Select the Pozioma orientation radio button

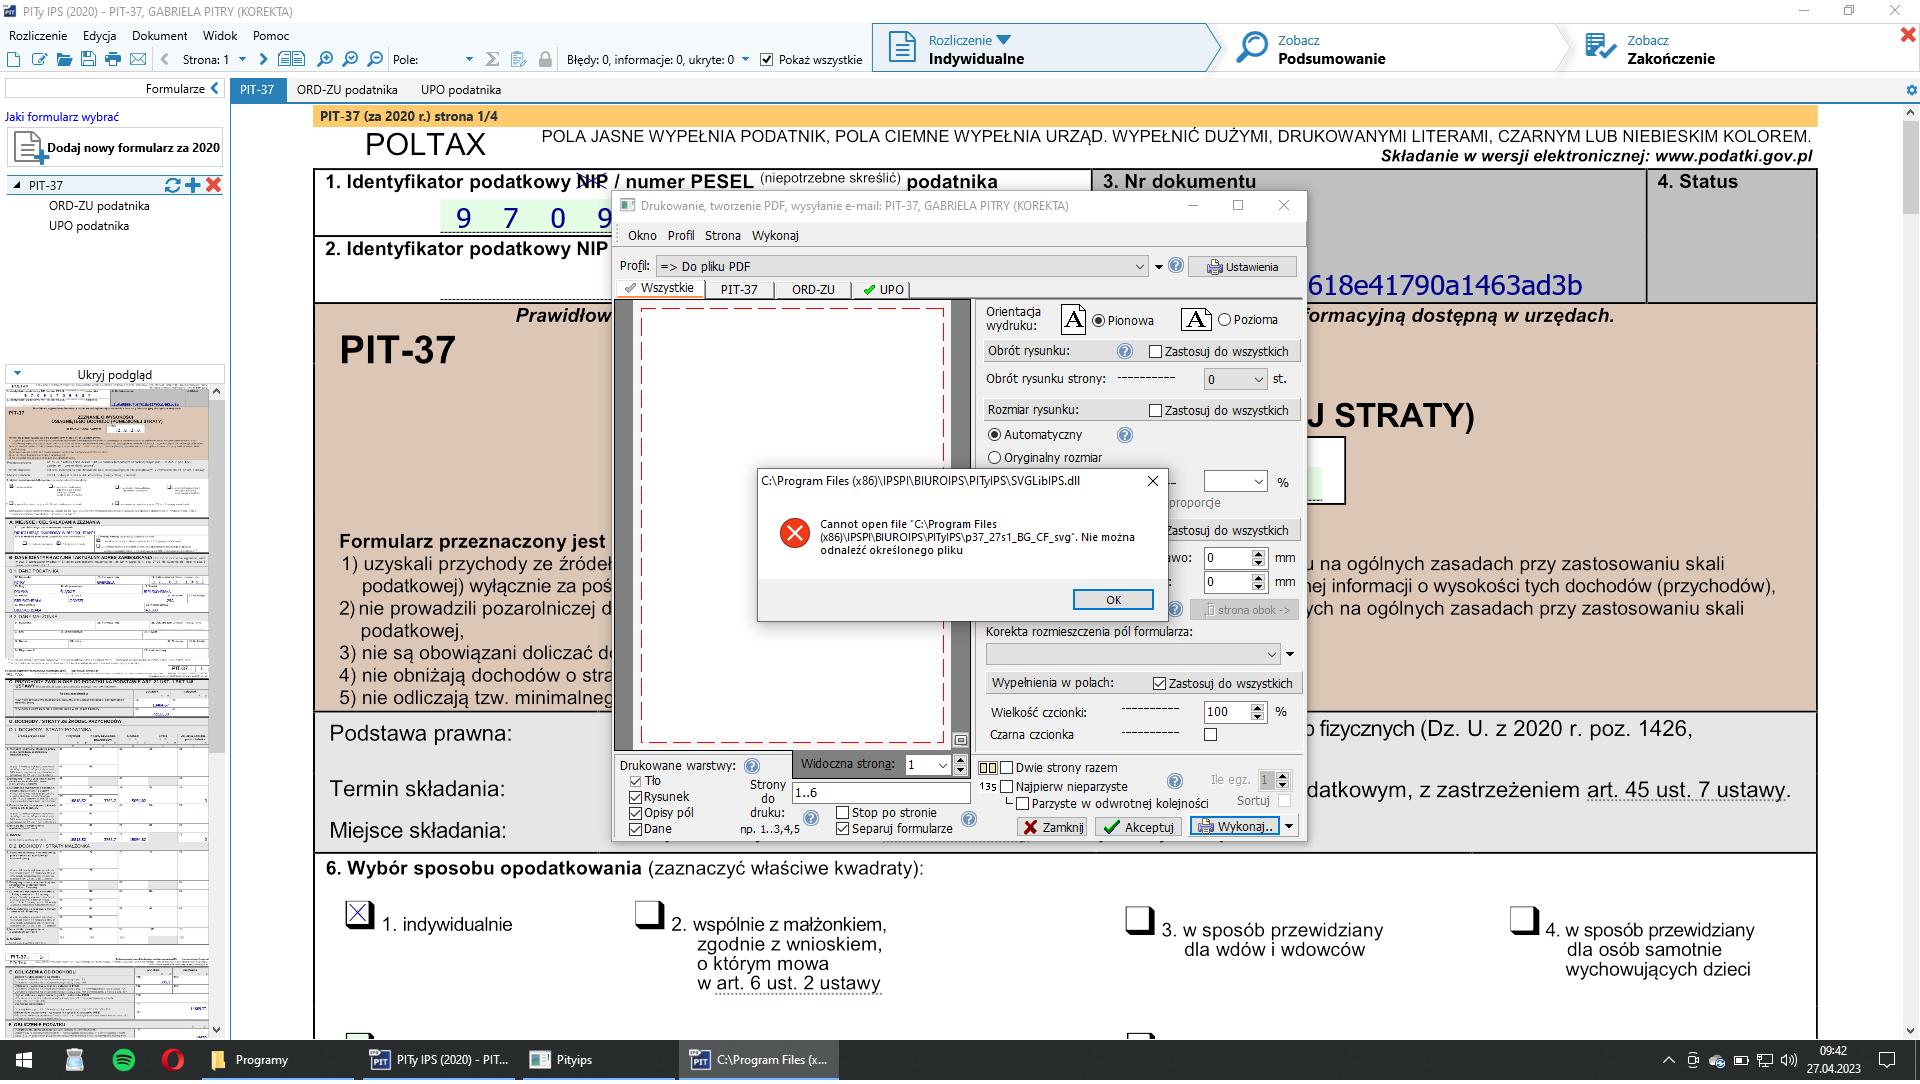[1224, 320]
